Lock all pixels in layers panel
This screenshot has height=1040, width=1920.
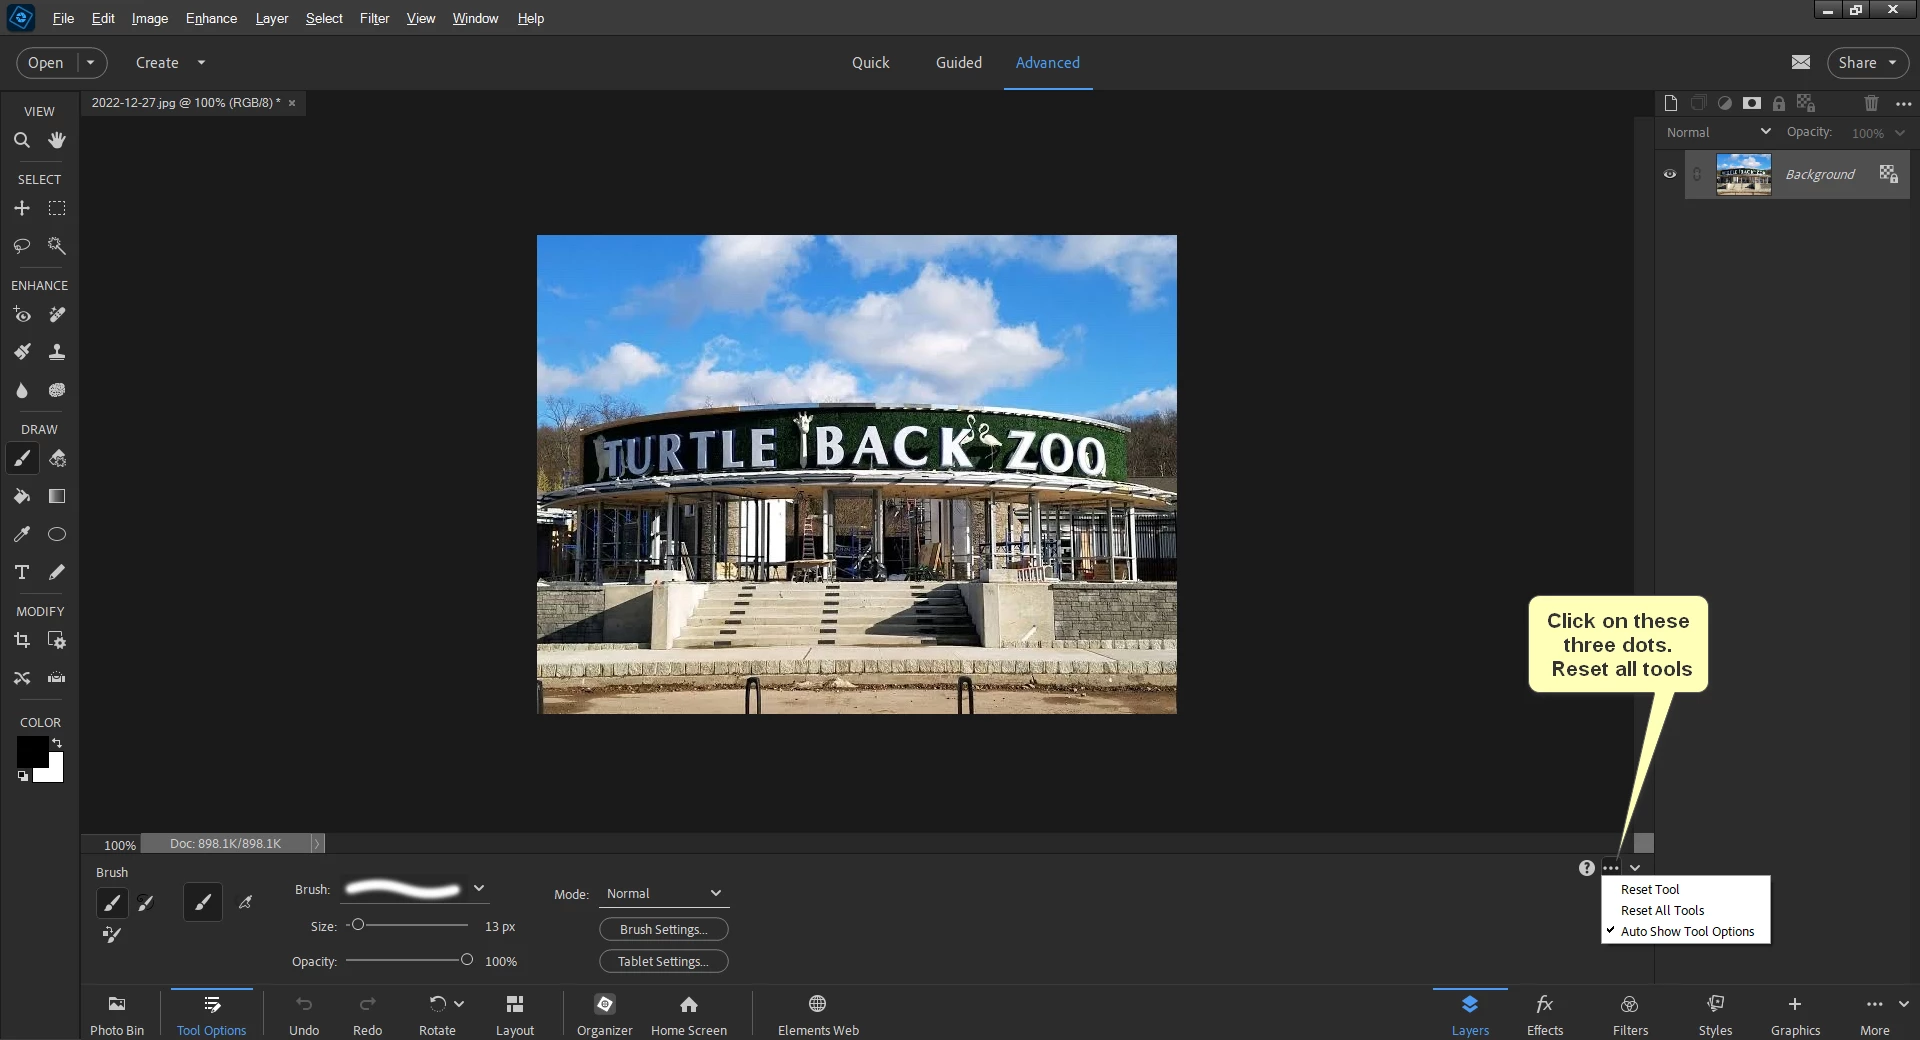point(1778,103)
